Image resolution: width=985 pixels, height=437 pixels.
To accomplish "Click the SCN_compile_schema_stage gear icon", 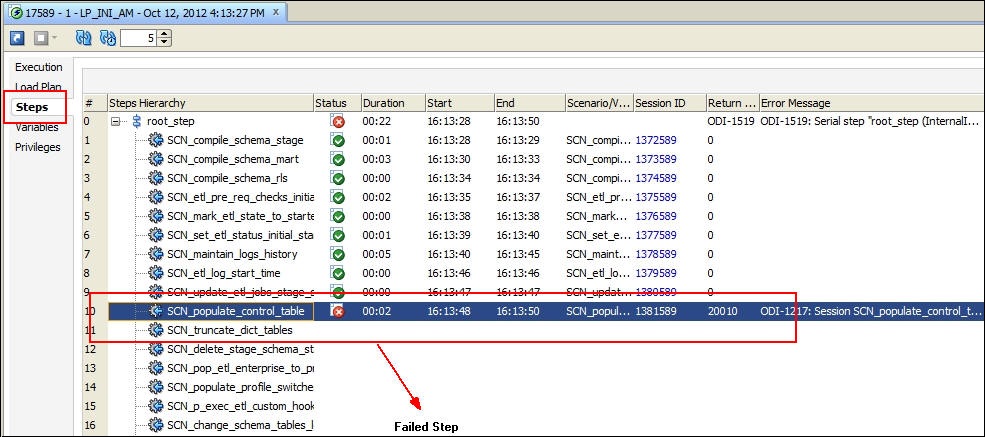I will point(156,140).
